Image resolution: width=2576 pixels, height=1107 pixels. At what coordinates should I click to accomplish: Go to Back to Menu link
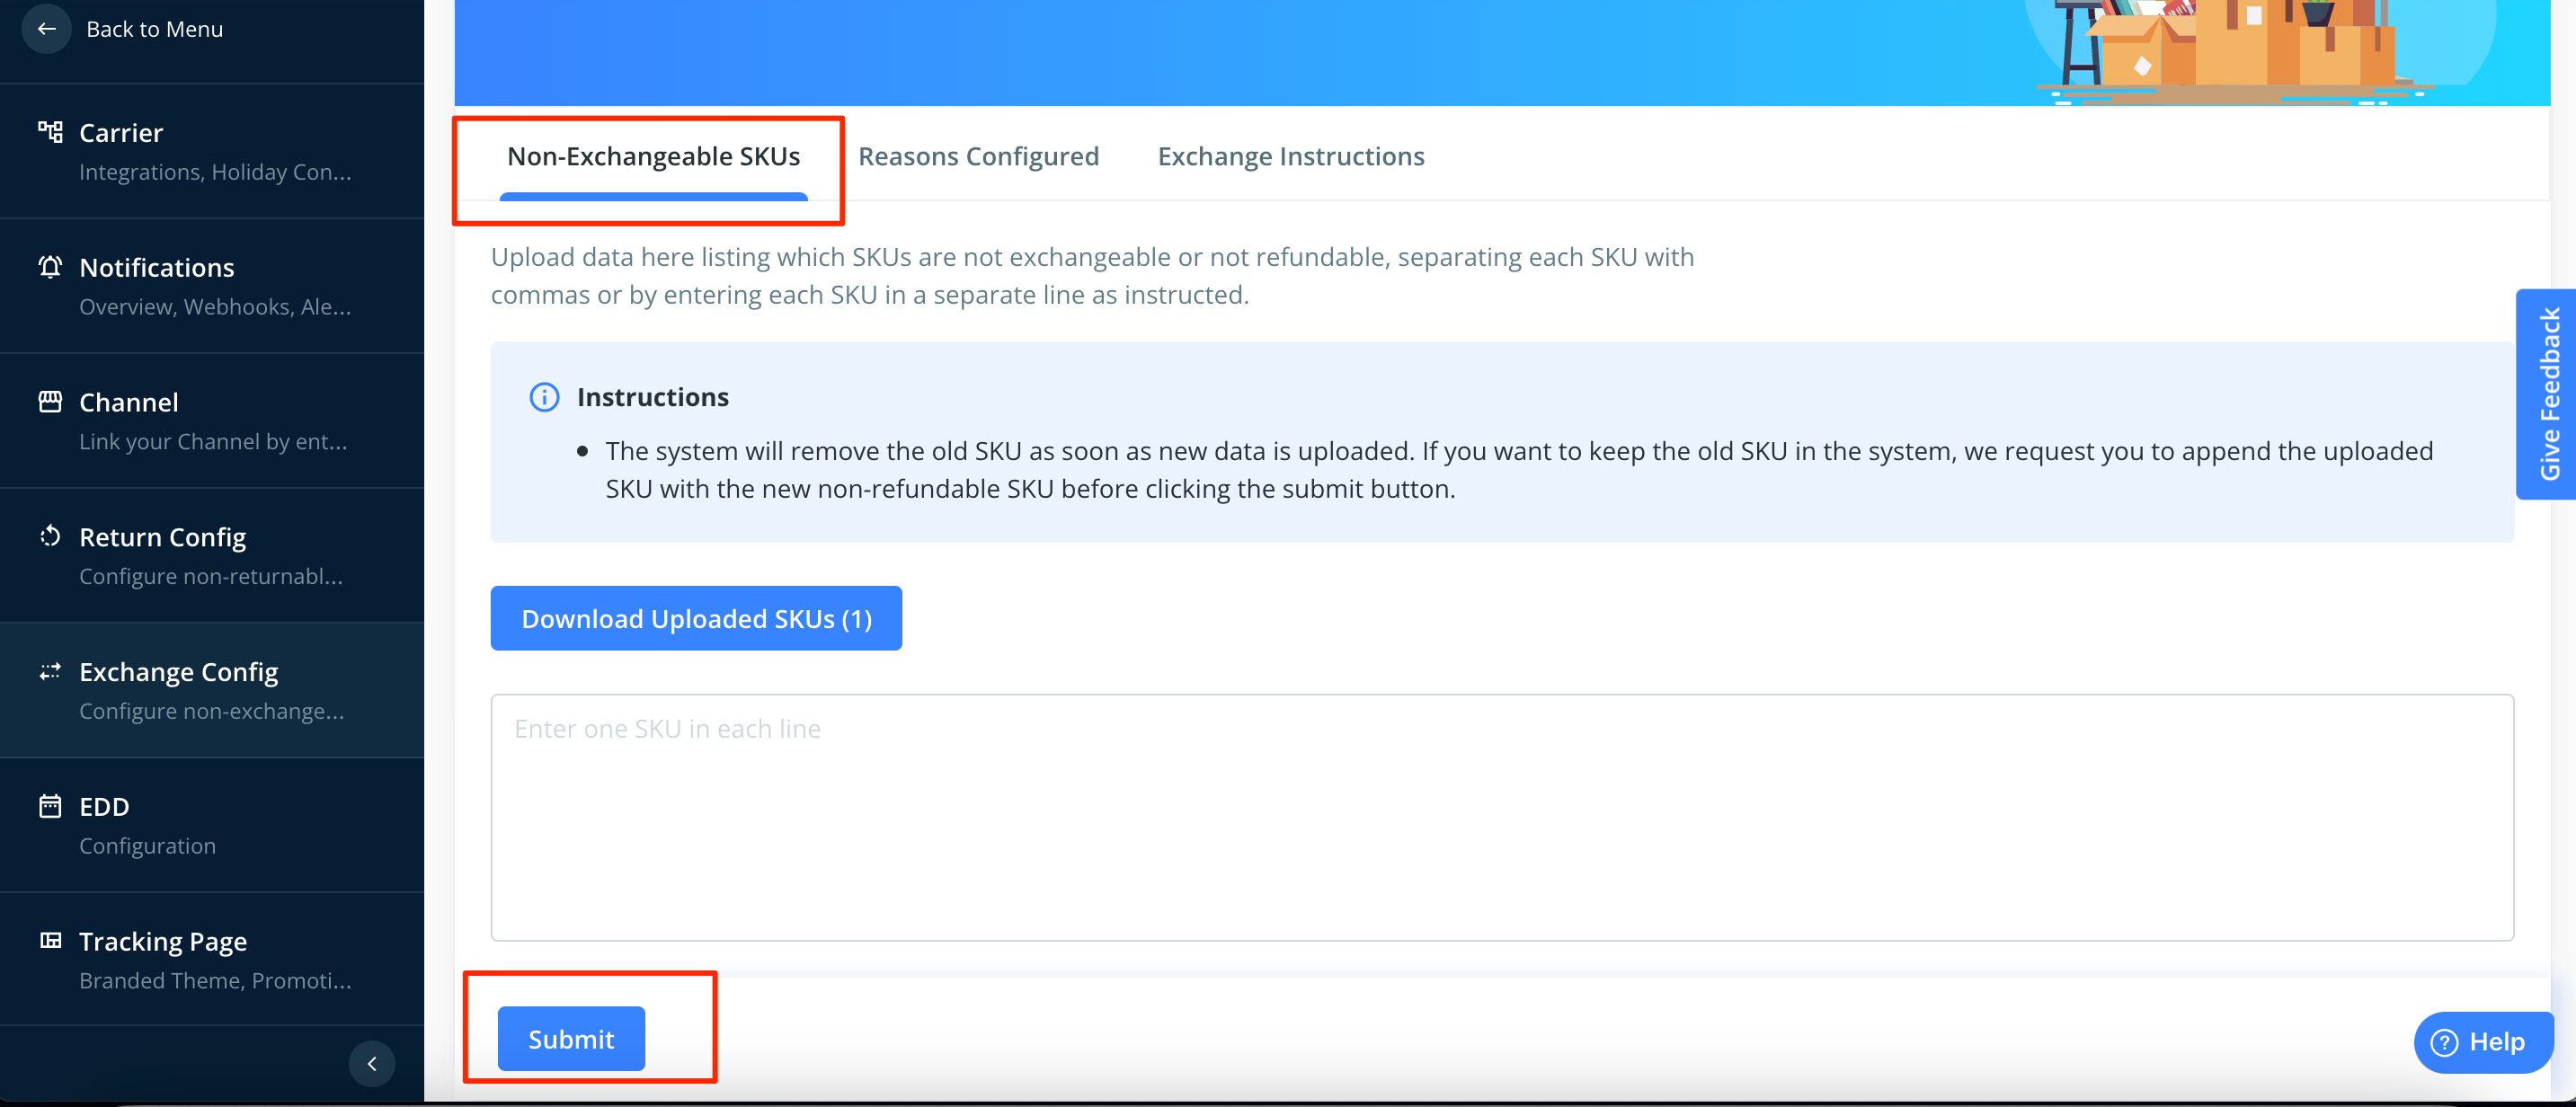tap(154, 29)
